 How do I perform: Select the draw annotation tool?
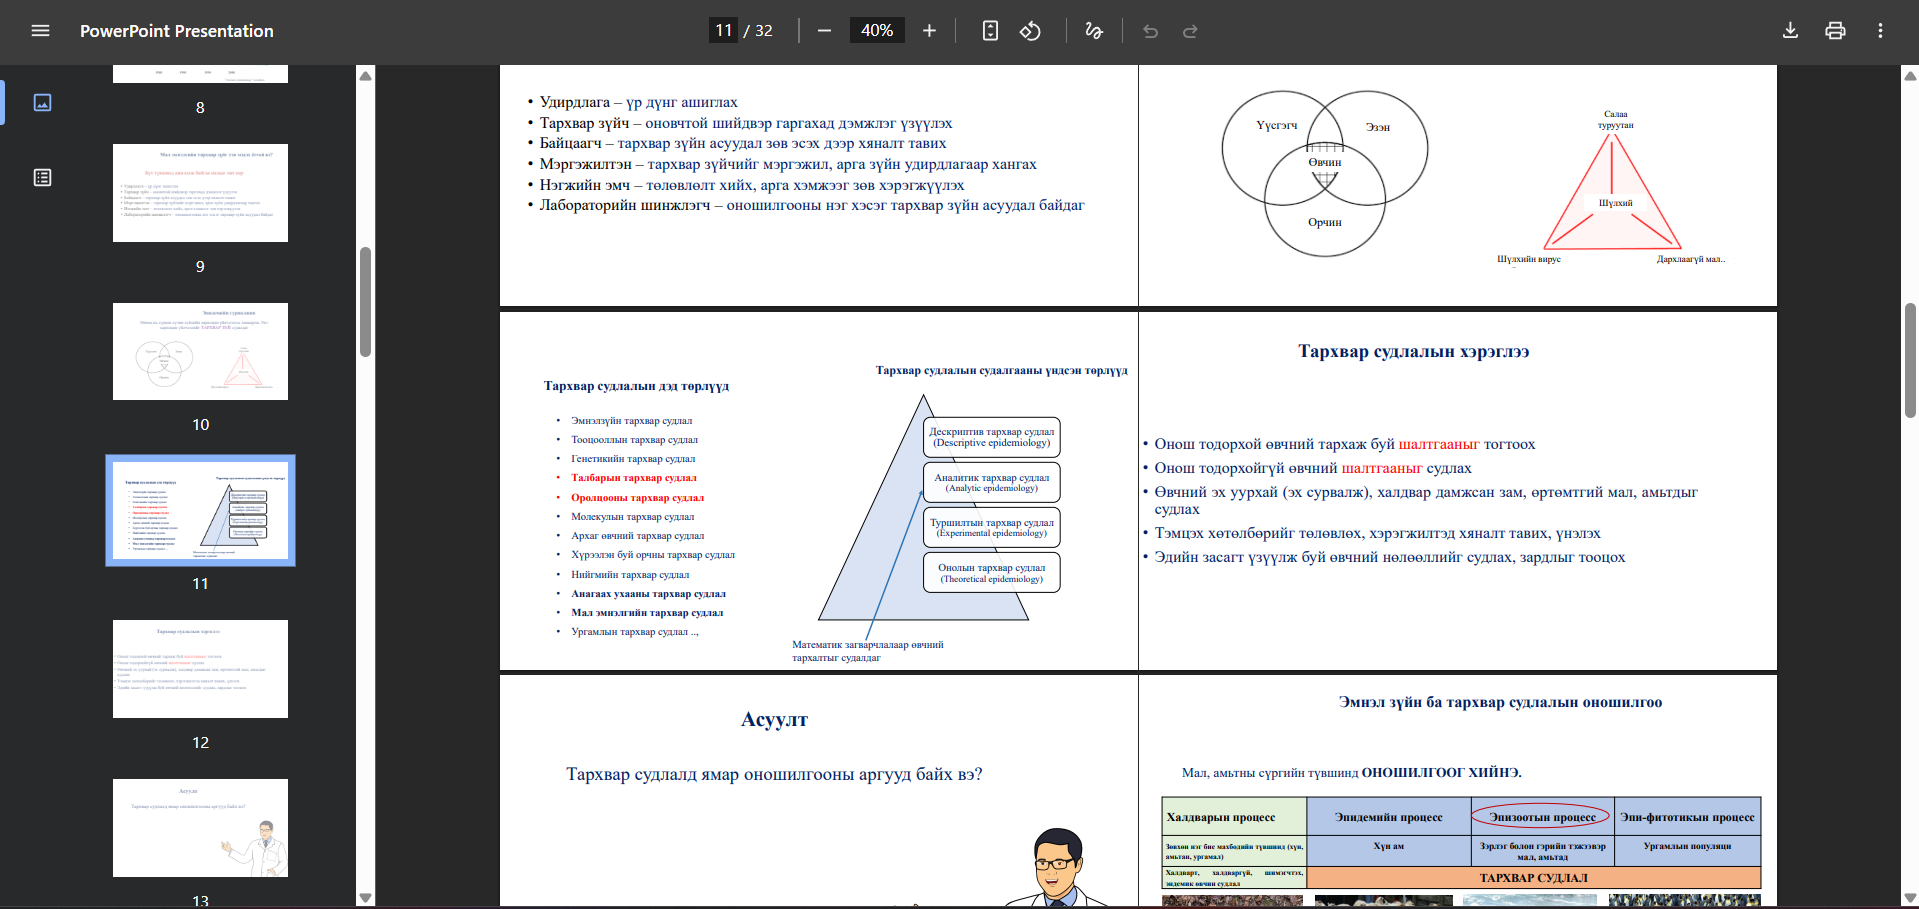coord(1094,31)
